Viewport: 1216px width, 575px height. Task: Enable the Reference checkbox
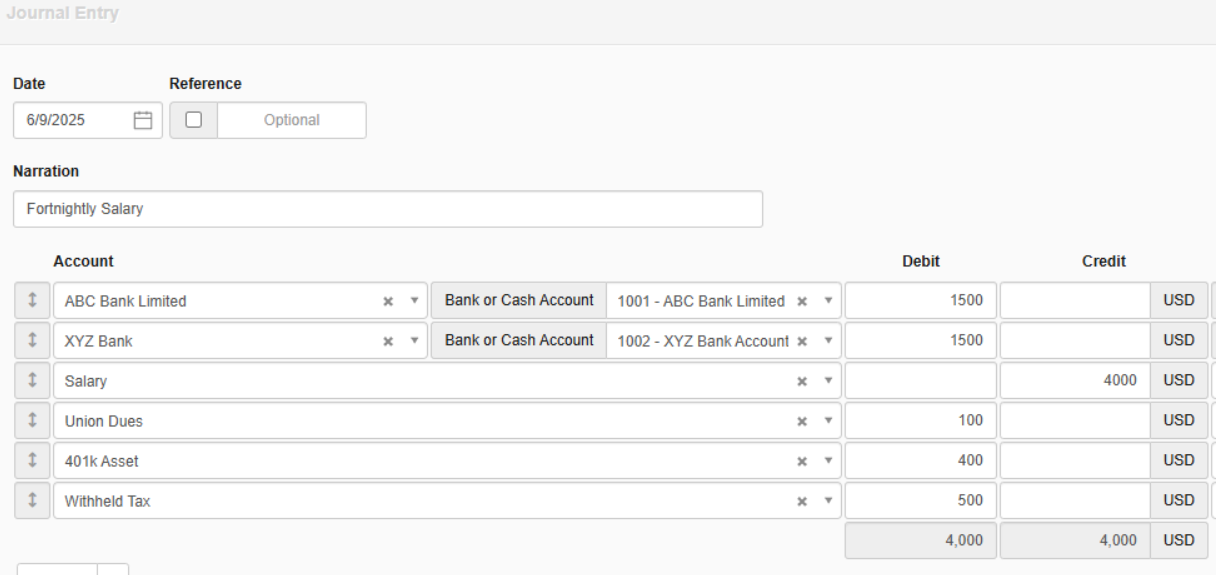pyautogui.click(x=194, y=120)
